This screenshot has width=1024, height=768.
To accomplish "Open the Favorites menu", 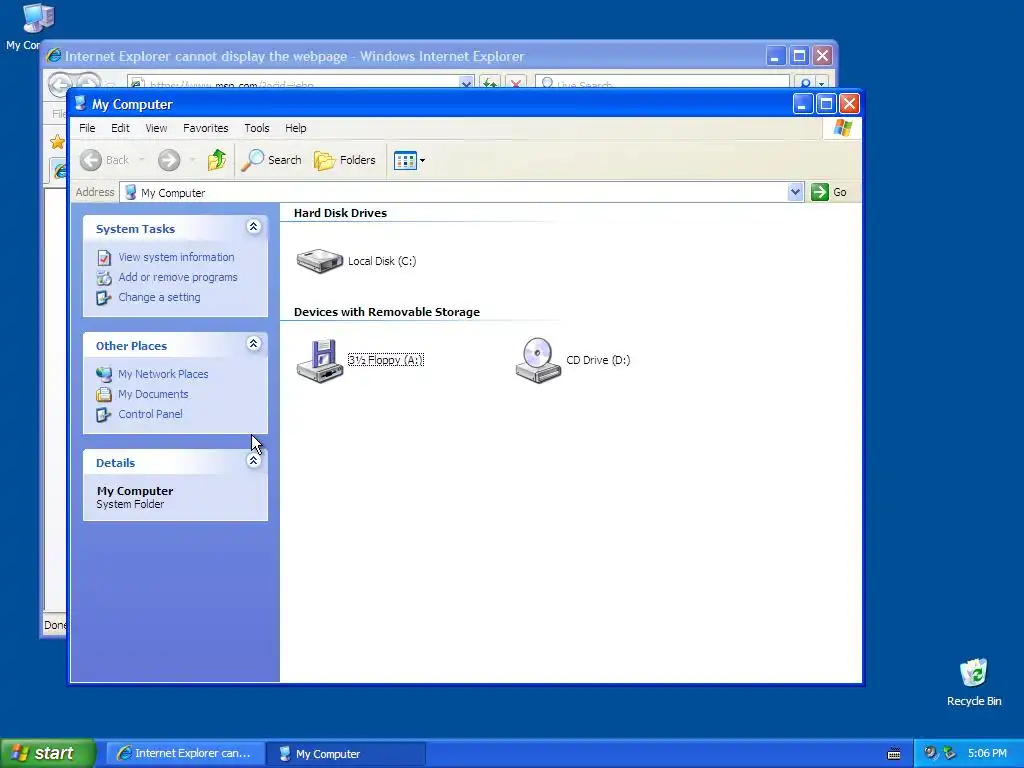I will tap(206, 128).
